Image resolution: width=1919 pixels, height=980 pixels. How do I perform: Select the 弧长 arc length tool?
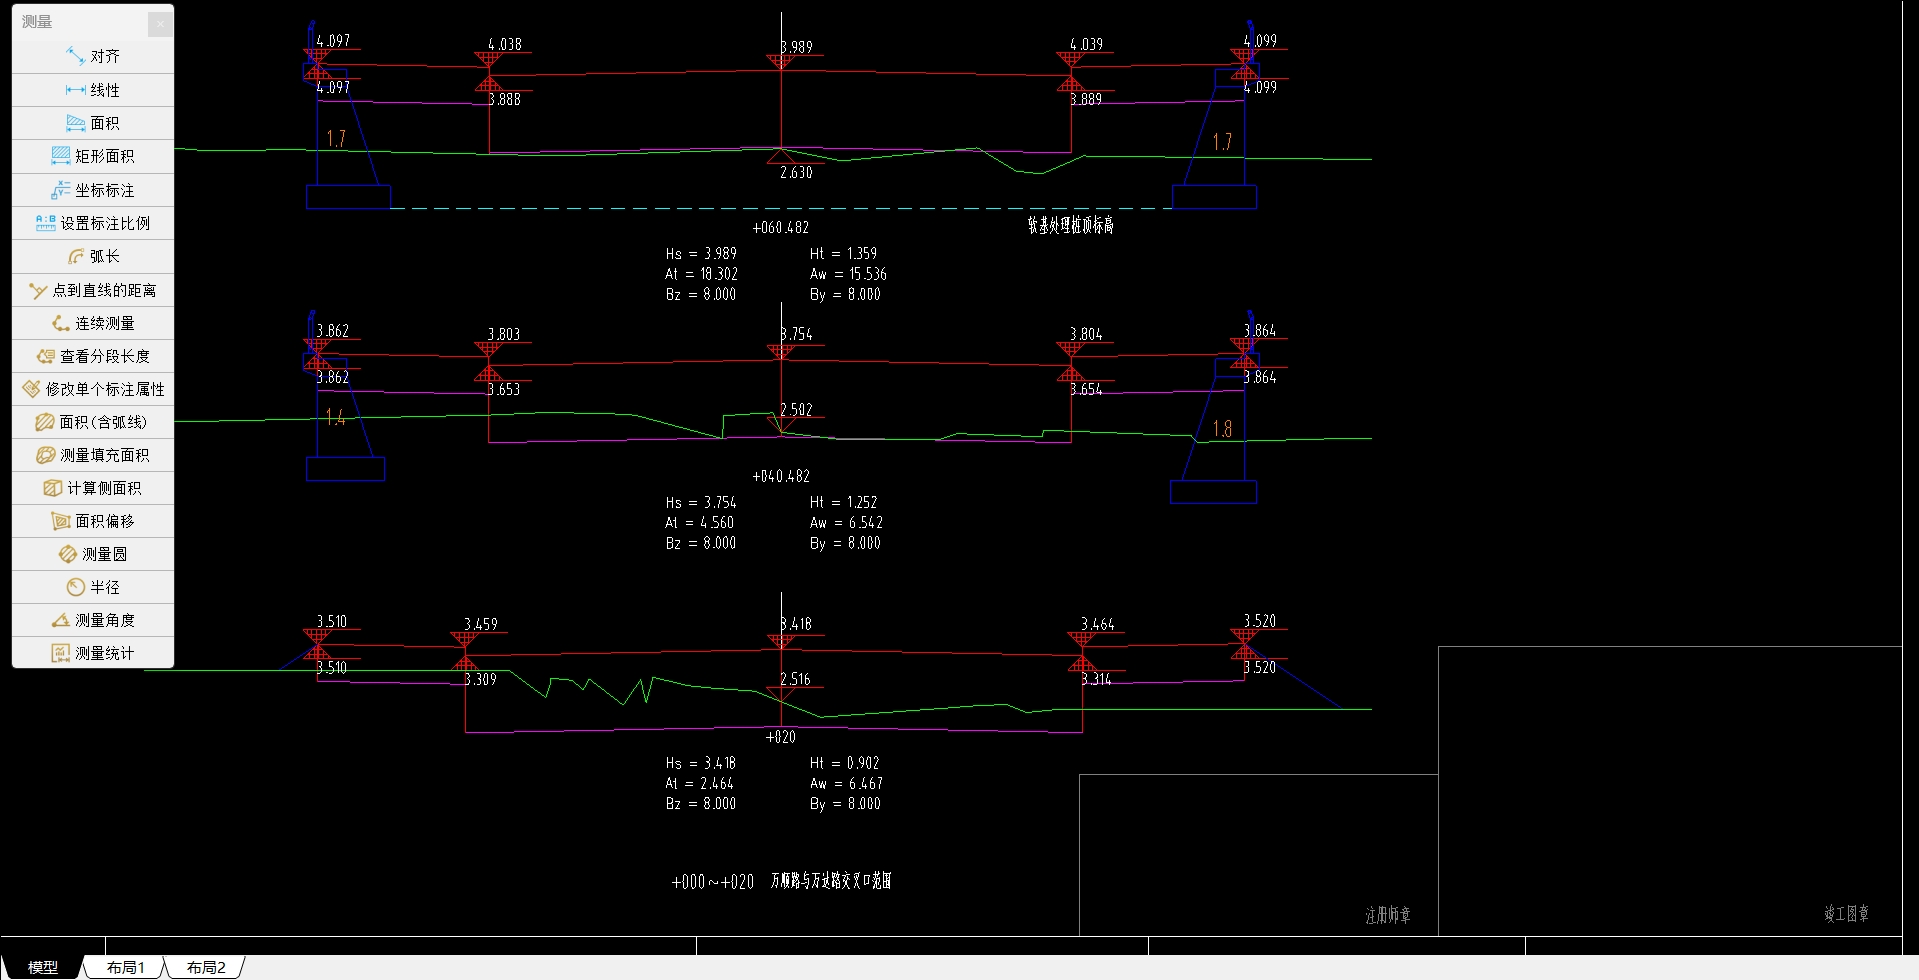(93, 256)
